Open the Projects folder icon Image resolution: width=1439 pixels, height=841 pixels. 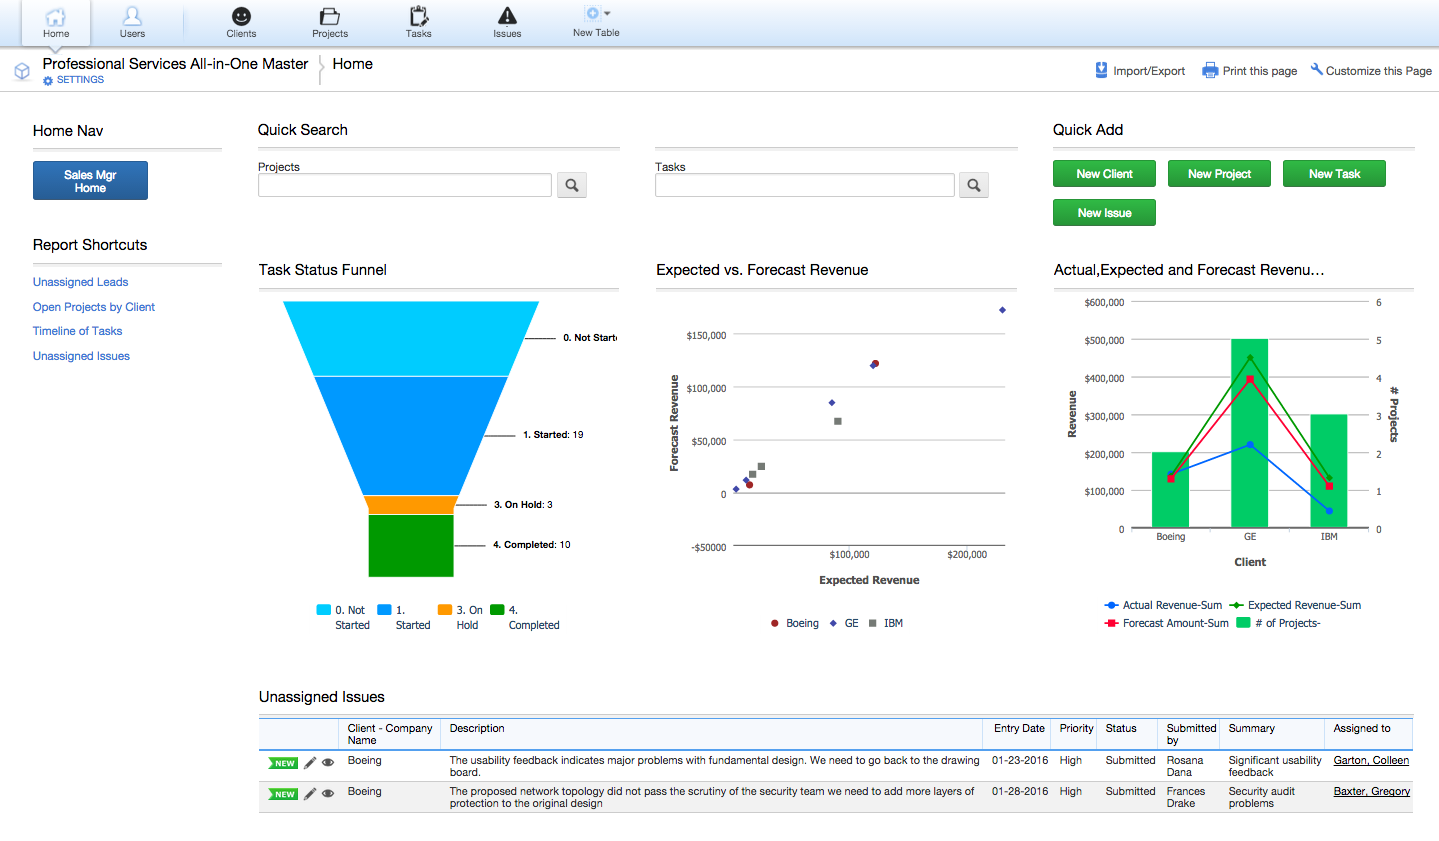[x=329, y=16]
